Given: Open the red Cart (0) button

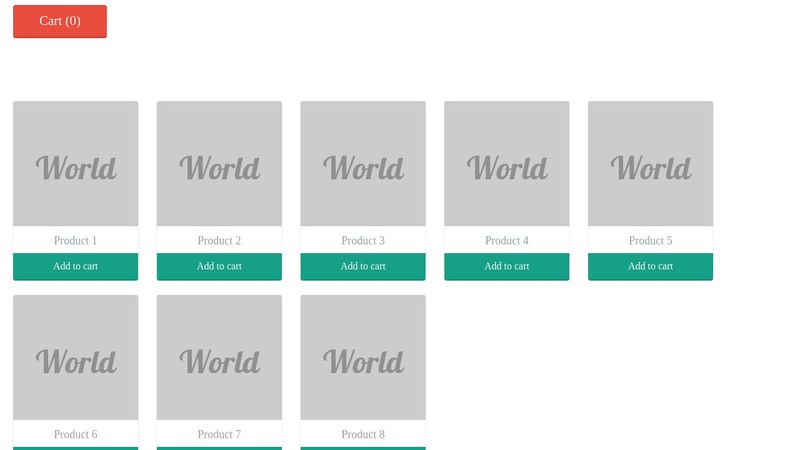Looking at the screenshot, I should [60, 21].
